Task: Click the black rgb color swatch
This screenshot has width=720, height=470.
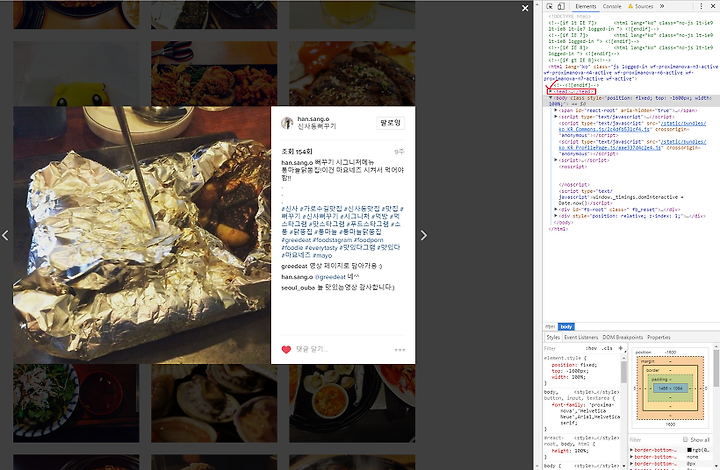Action: [x=689, y=450]
